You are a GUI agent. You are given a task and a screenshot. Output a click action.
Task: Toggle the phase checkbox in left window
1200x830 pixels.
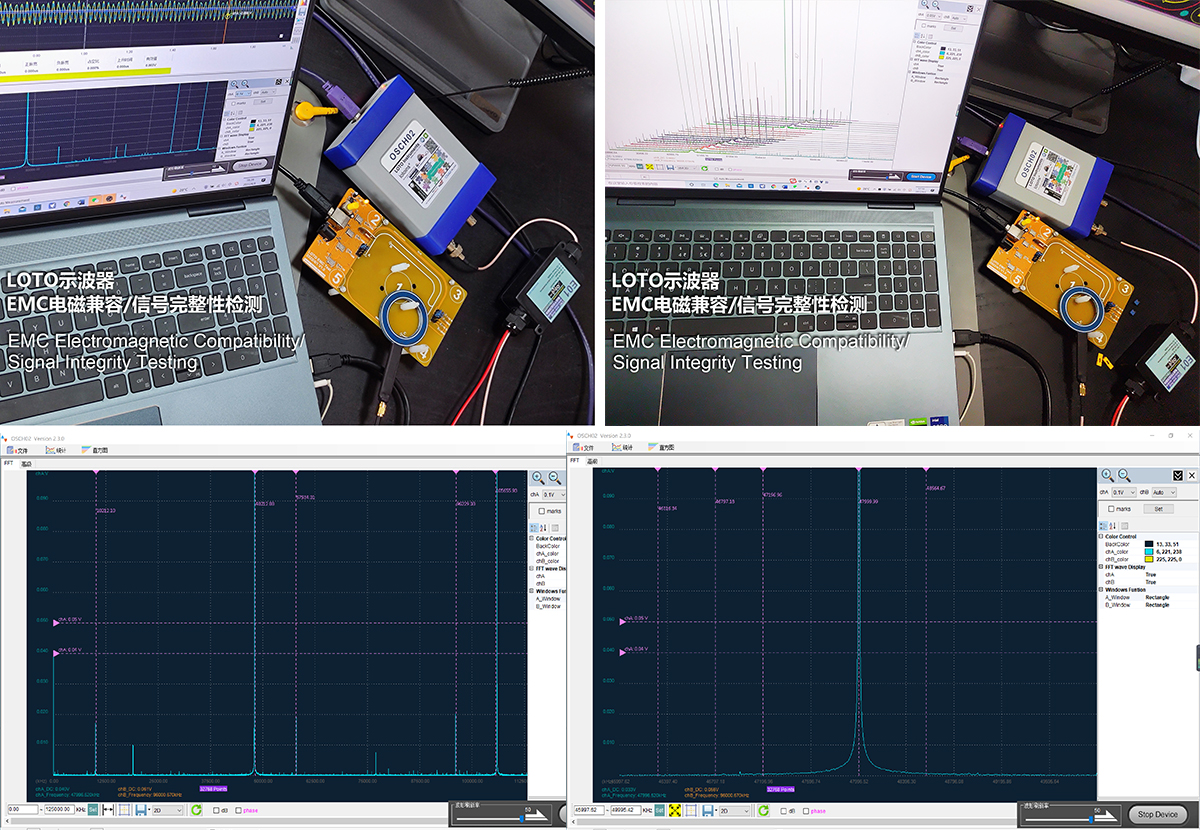click(238, 811)
